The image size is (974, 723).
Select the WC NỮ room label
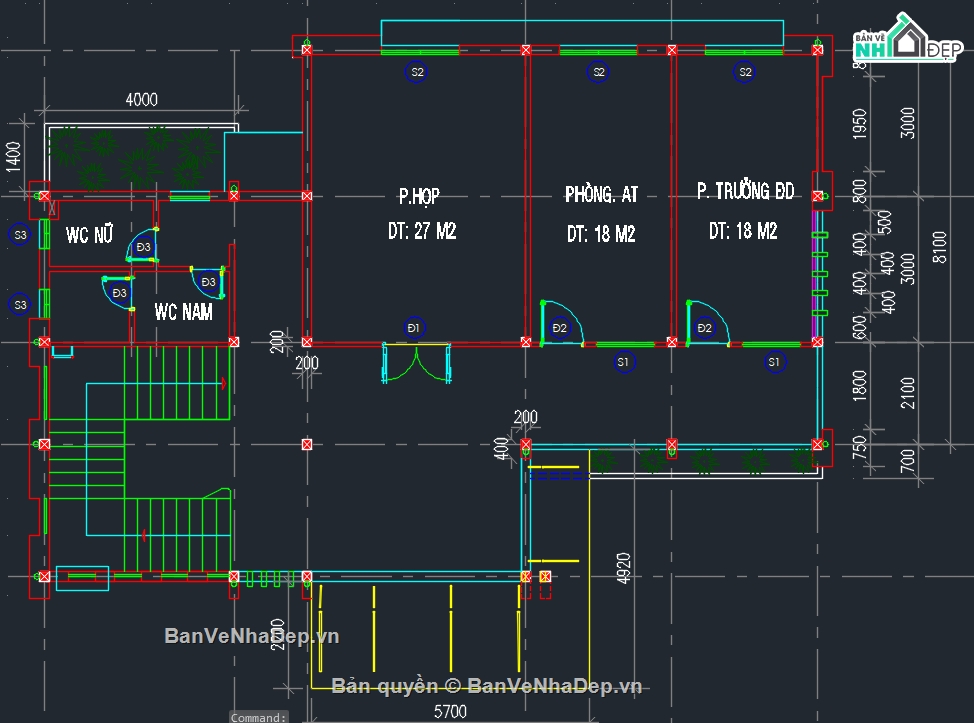pyautogui.click(x=90, y=236)
